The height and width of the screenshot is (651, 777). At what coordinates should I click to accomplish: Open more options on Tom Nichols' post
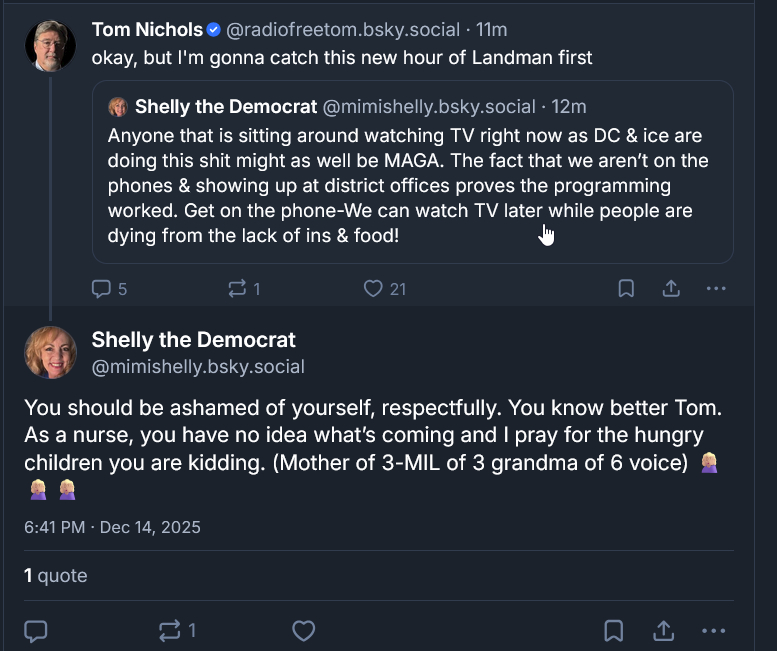click(716, 289)
